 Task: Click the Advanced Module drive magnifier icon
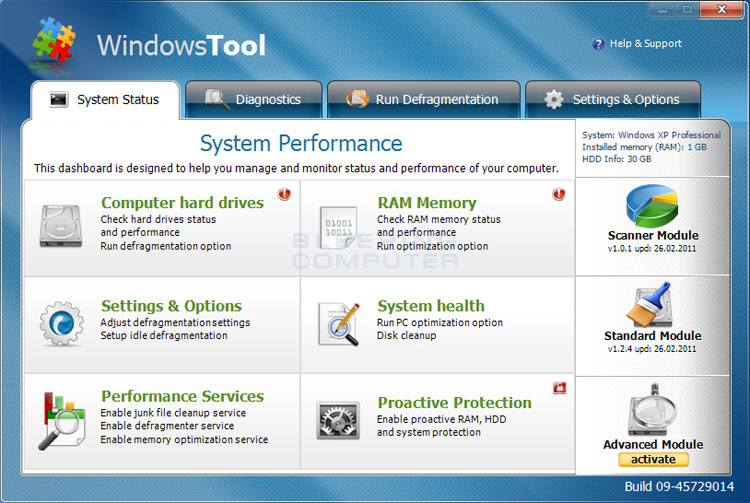pyautogui.click(x=652, y=410)
